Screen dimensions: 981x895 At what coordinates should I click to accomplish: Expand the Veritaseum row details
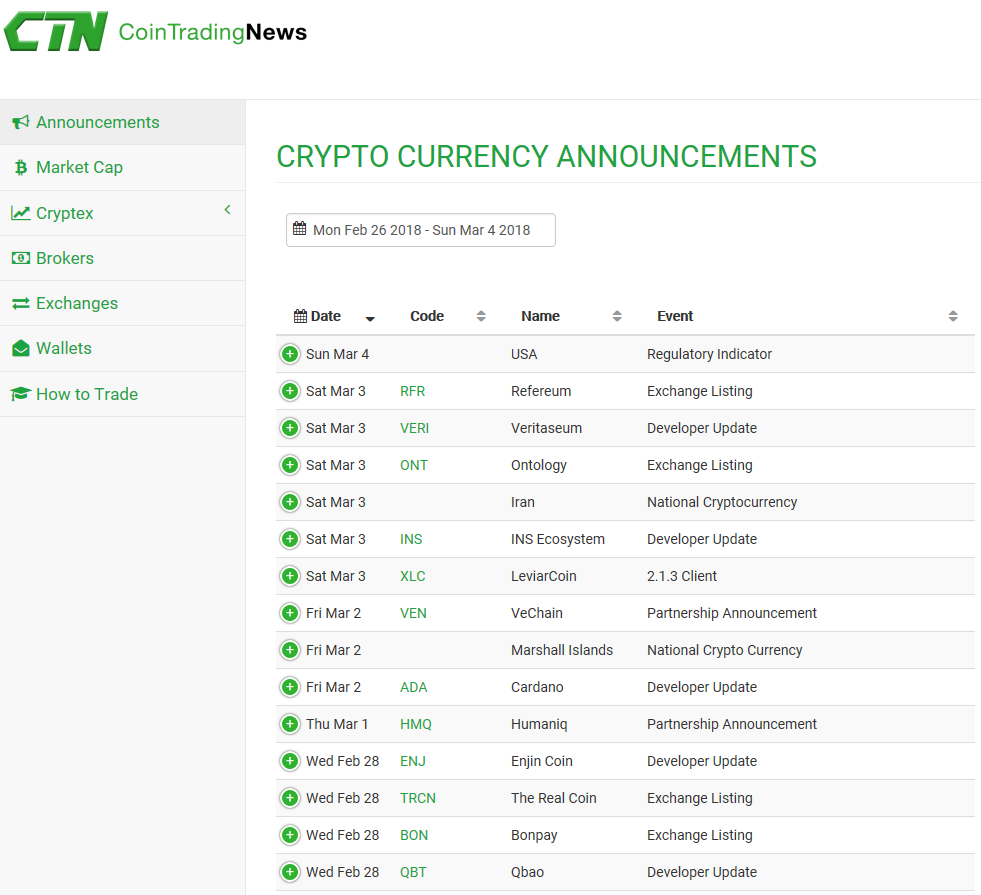290,428
